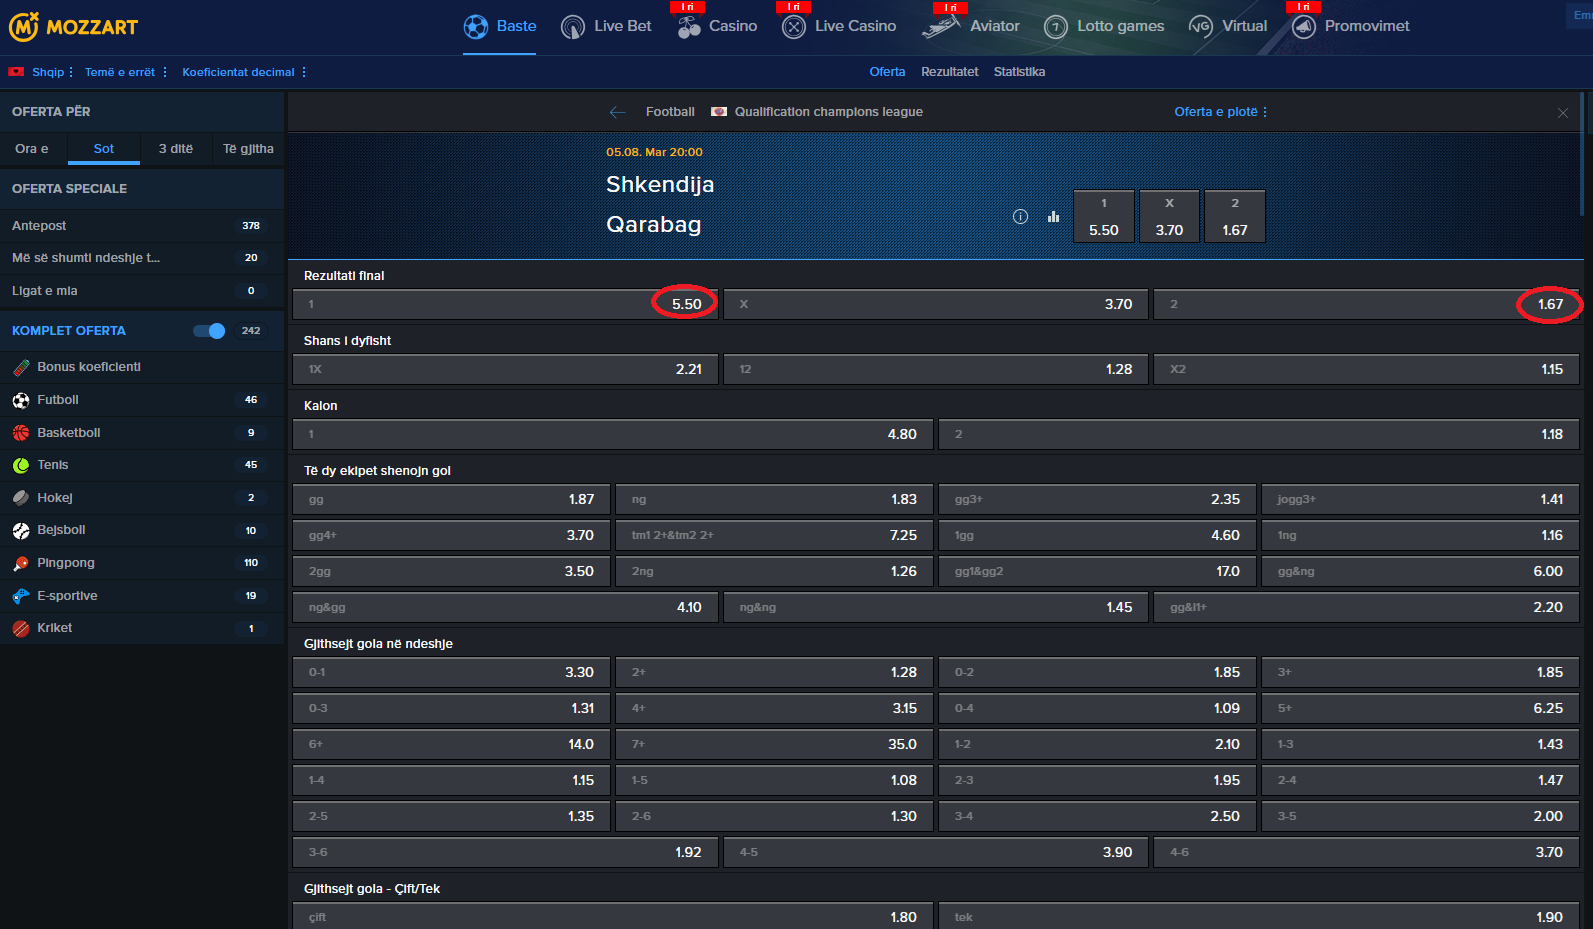Image resolution: width=1593 pixels, height=929 pixels.
Task: Select Bonus koeficienti sport icon
Action: coord(21,368)
